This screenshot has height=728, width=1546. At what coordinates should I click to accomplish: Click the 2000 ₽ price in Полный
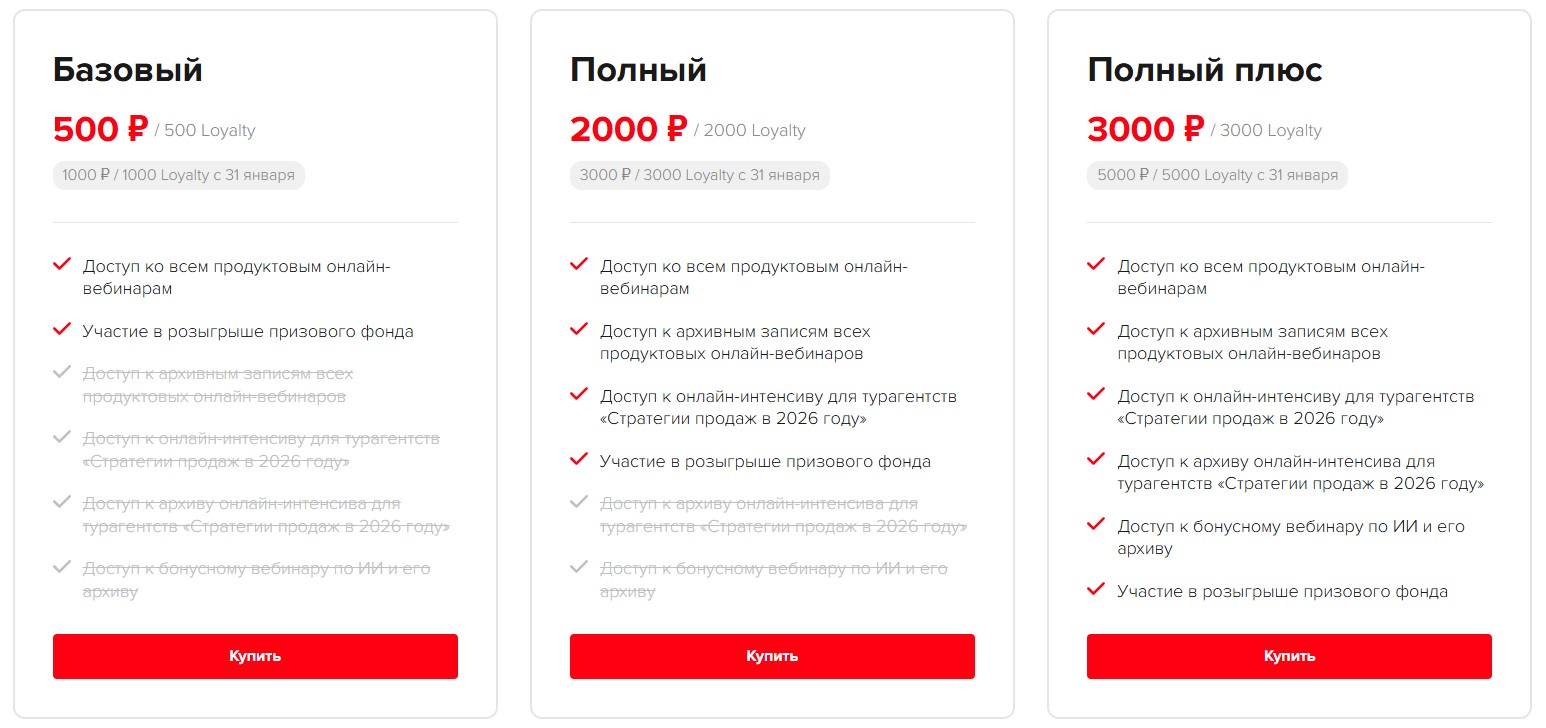(x=628, y=129)
